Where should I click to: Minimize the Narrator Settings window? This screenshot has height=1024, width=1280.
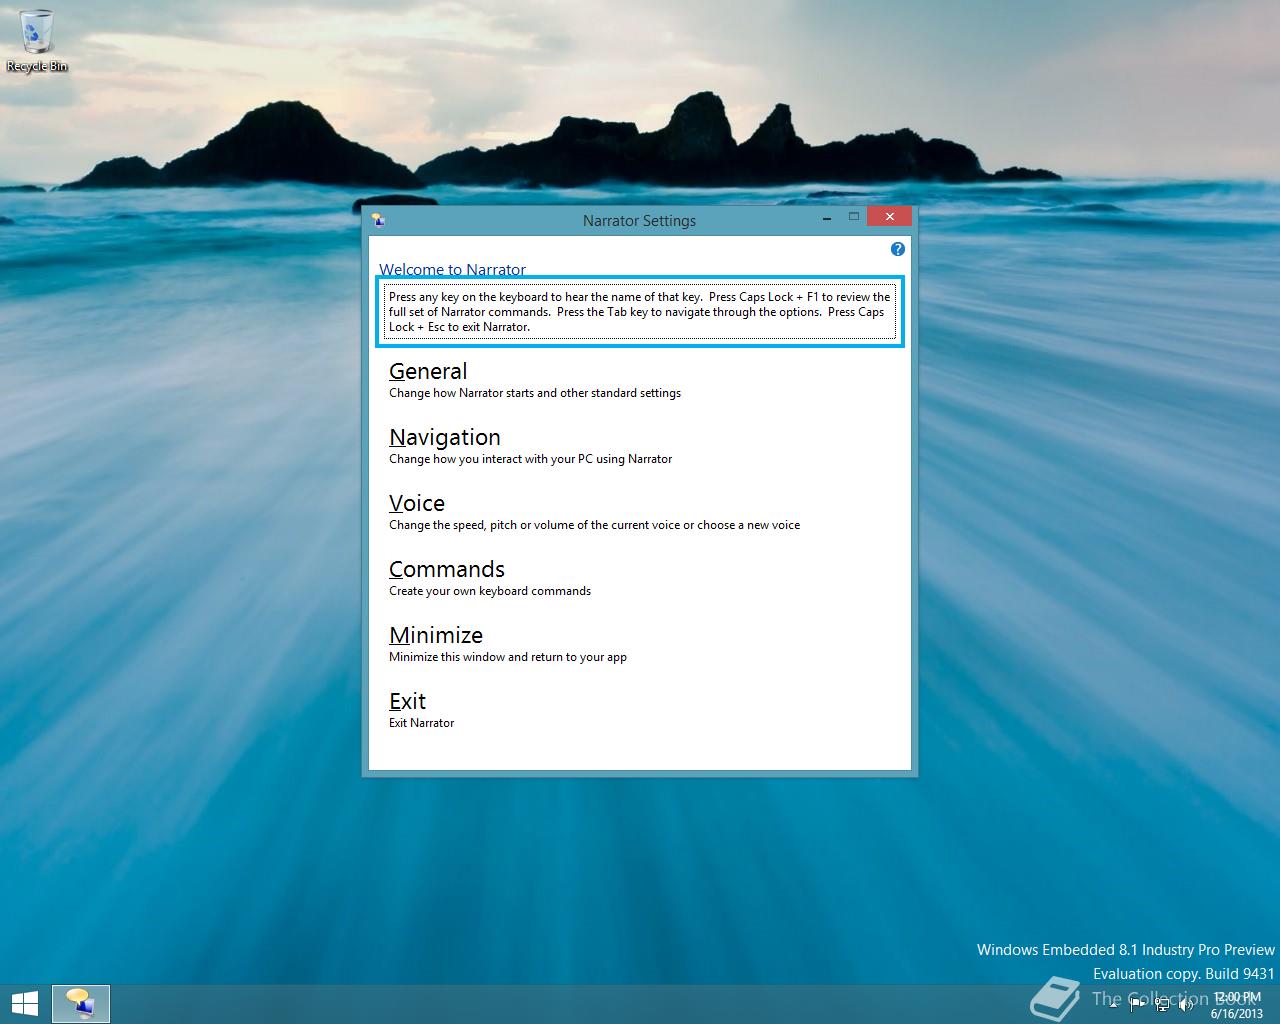click(828, 217)
